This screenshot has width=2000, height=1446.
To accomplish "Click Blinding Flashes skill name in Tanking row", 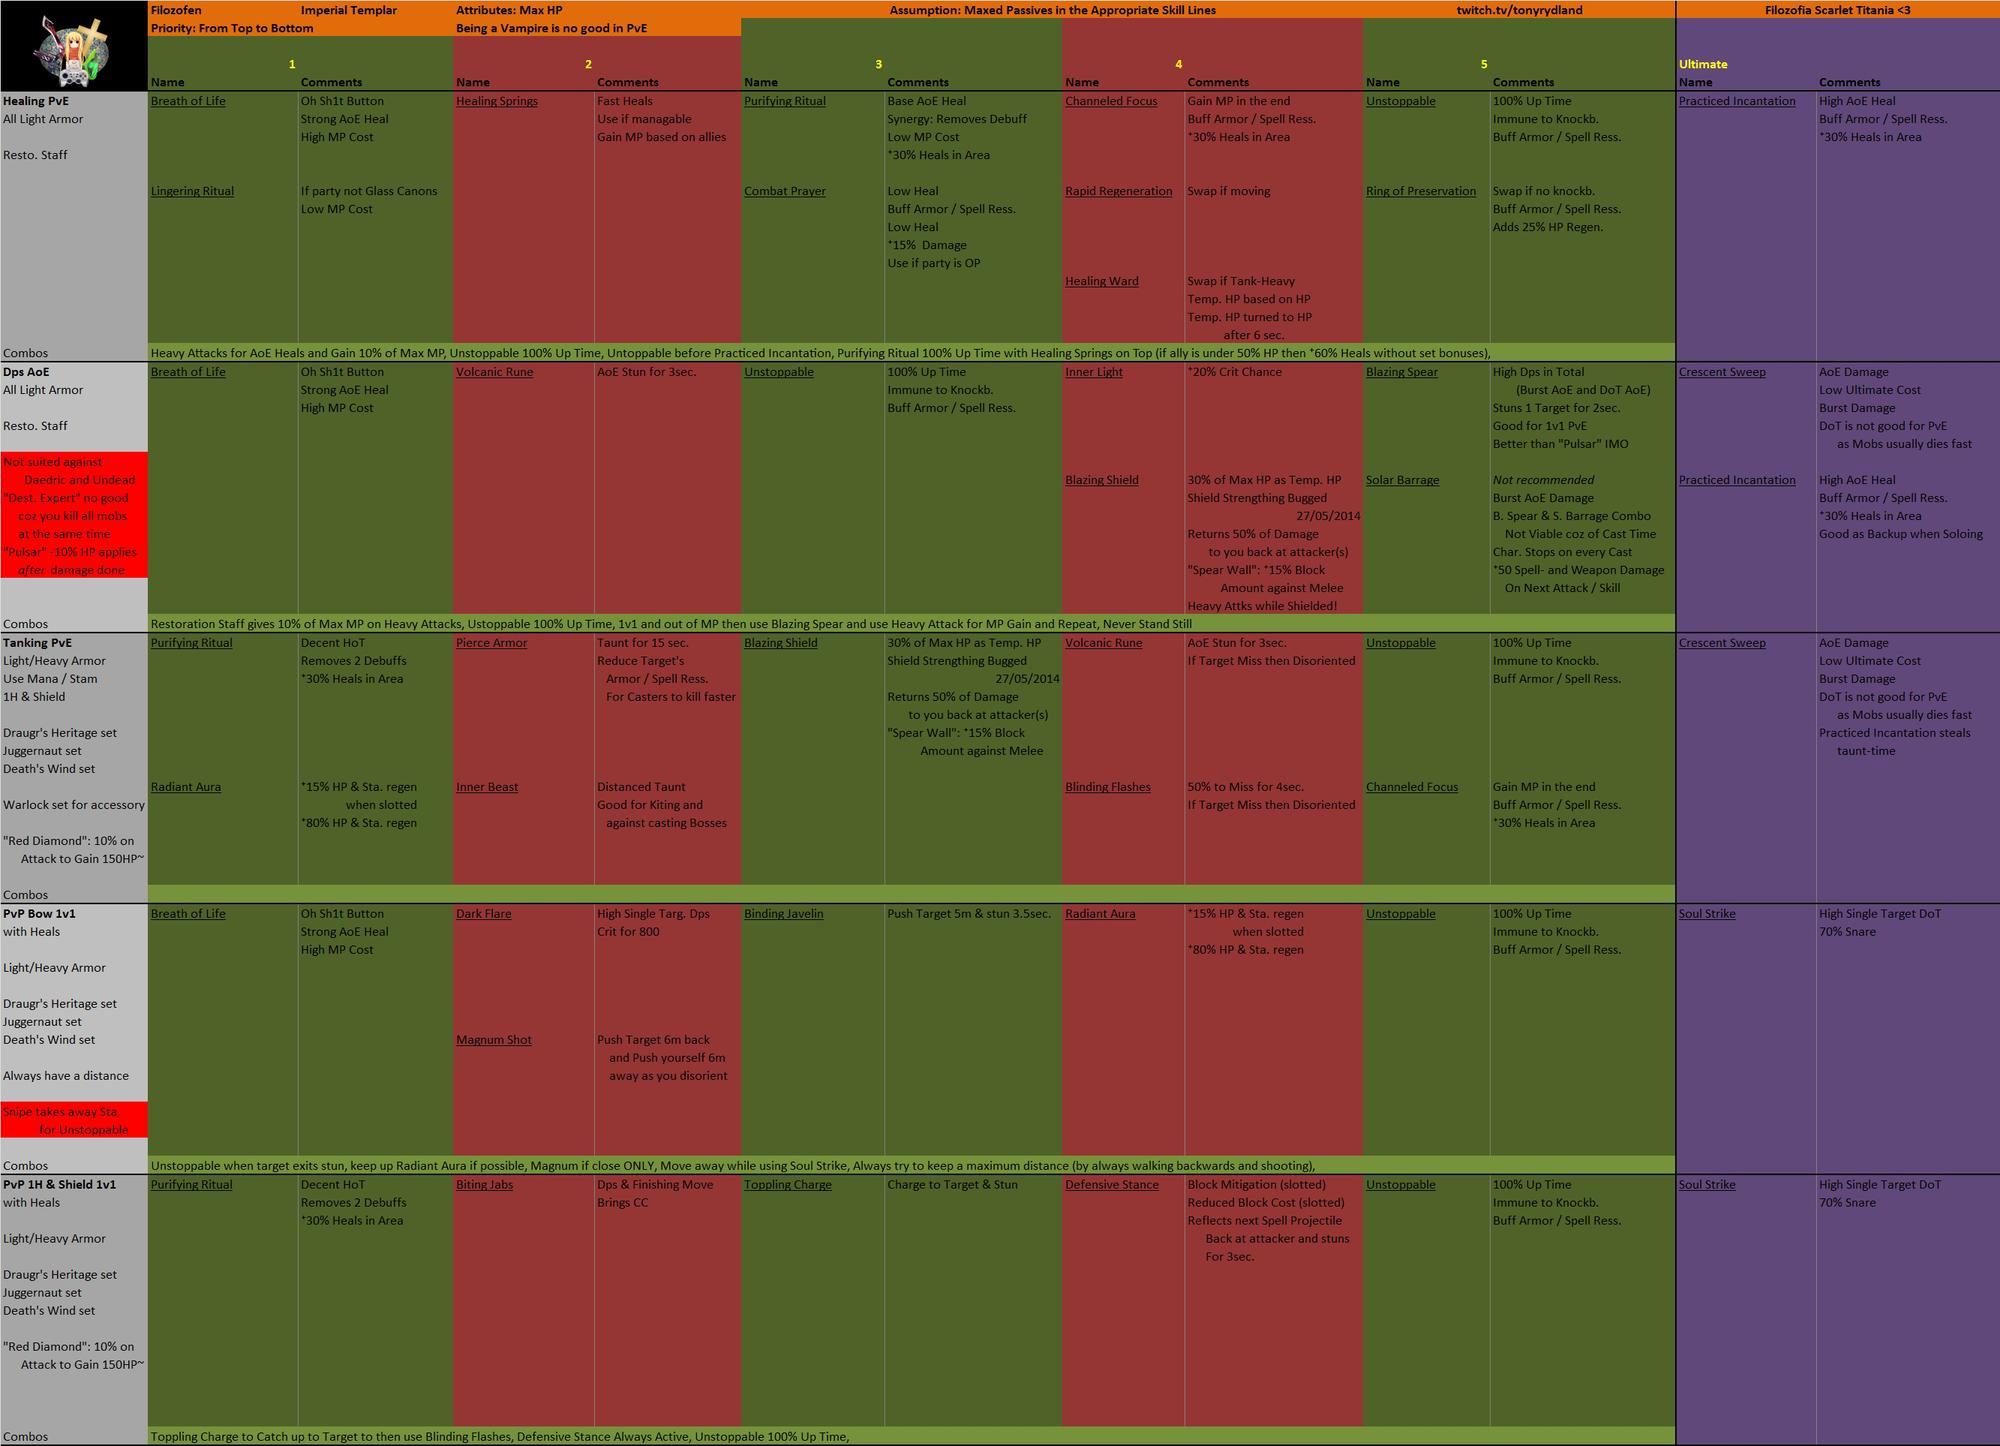I will 1108,787.
